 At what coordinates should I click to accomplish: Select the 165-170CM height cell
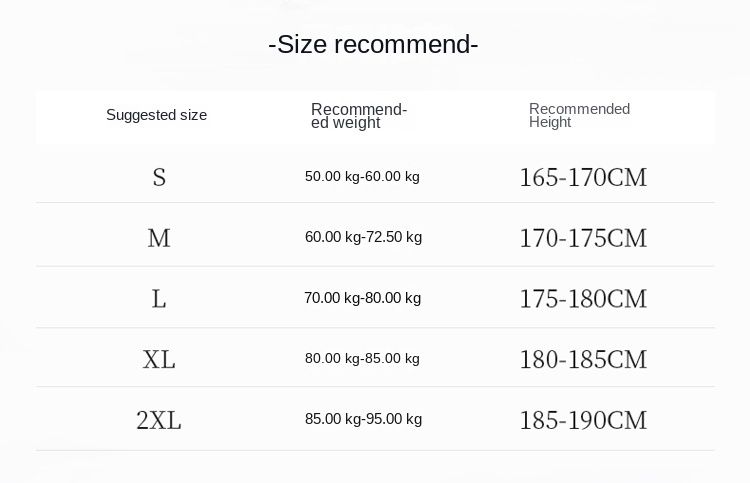(583, 178)
